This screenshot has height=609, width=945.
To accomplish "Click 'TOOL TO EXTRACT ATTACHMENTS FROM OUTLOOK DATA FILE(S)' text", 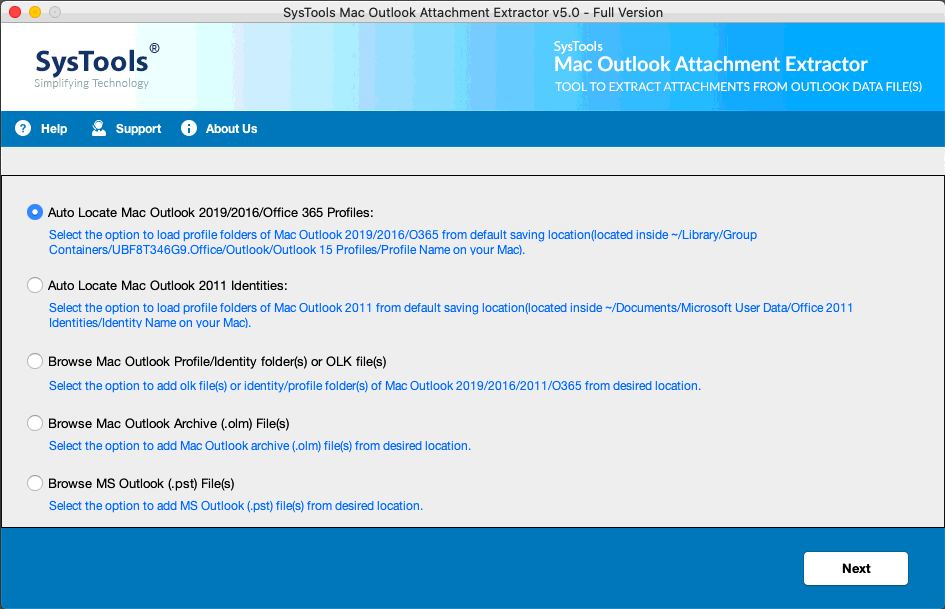I will pyautogui.click(x=738, y=87).
